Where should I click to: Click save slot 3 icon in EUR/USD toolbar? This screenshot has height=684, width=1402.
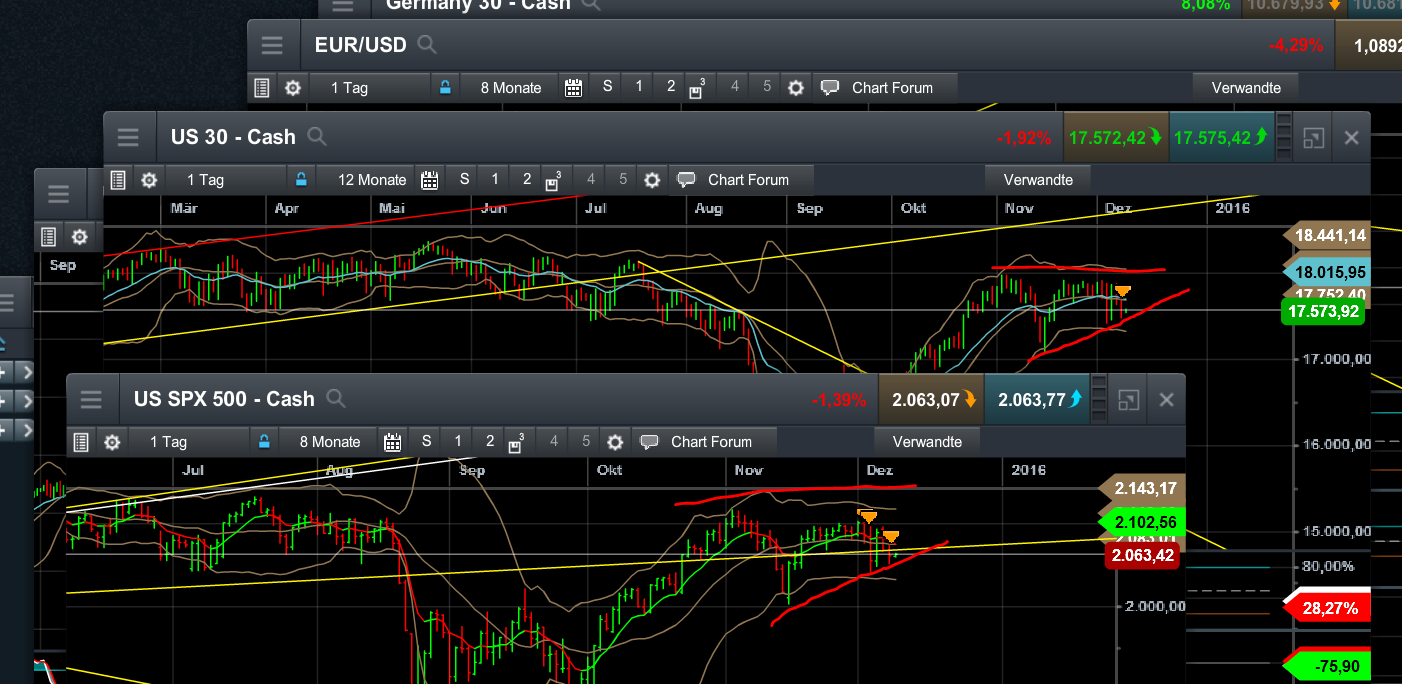(698, 88)
